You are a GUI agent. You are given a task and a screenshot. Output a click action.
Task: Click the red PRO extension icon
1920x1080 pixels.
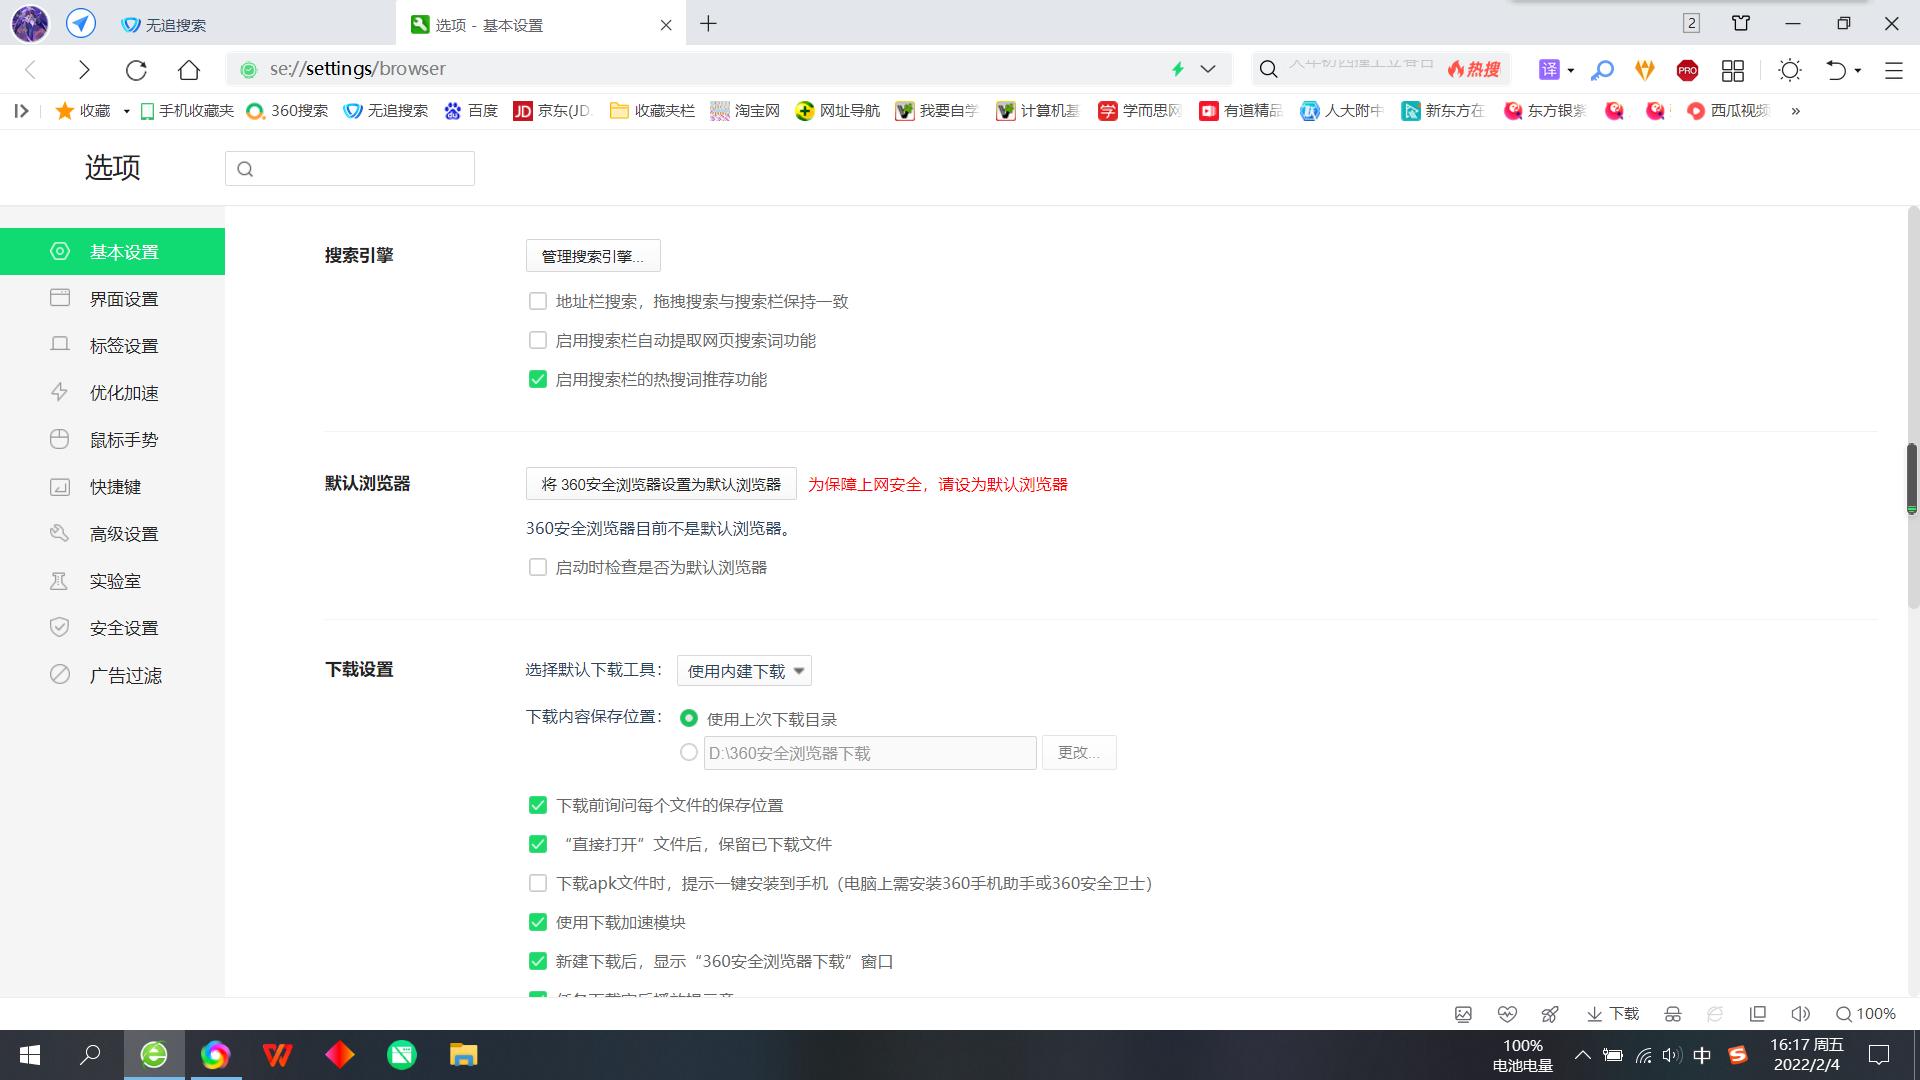(1688, 70)
